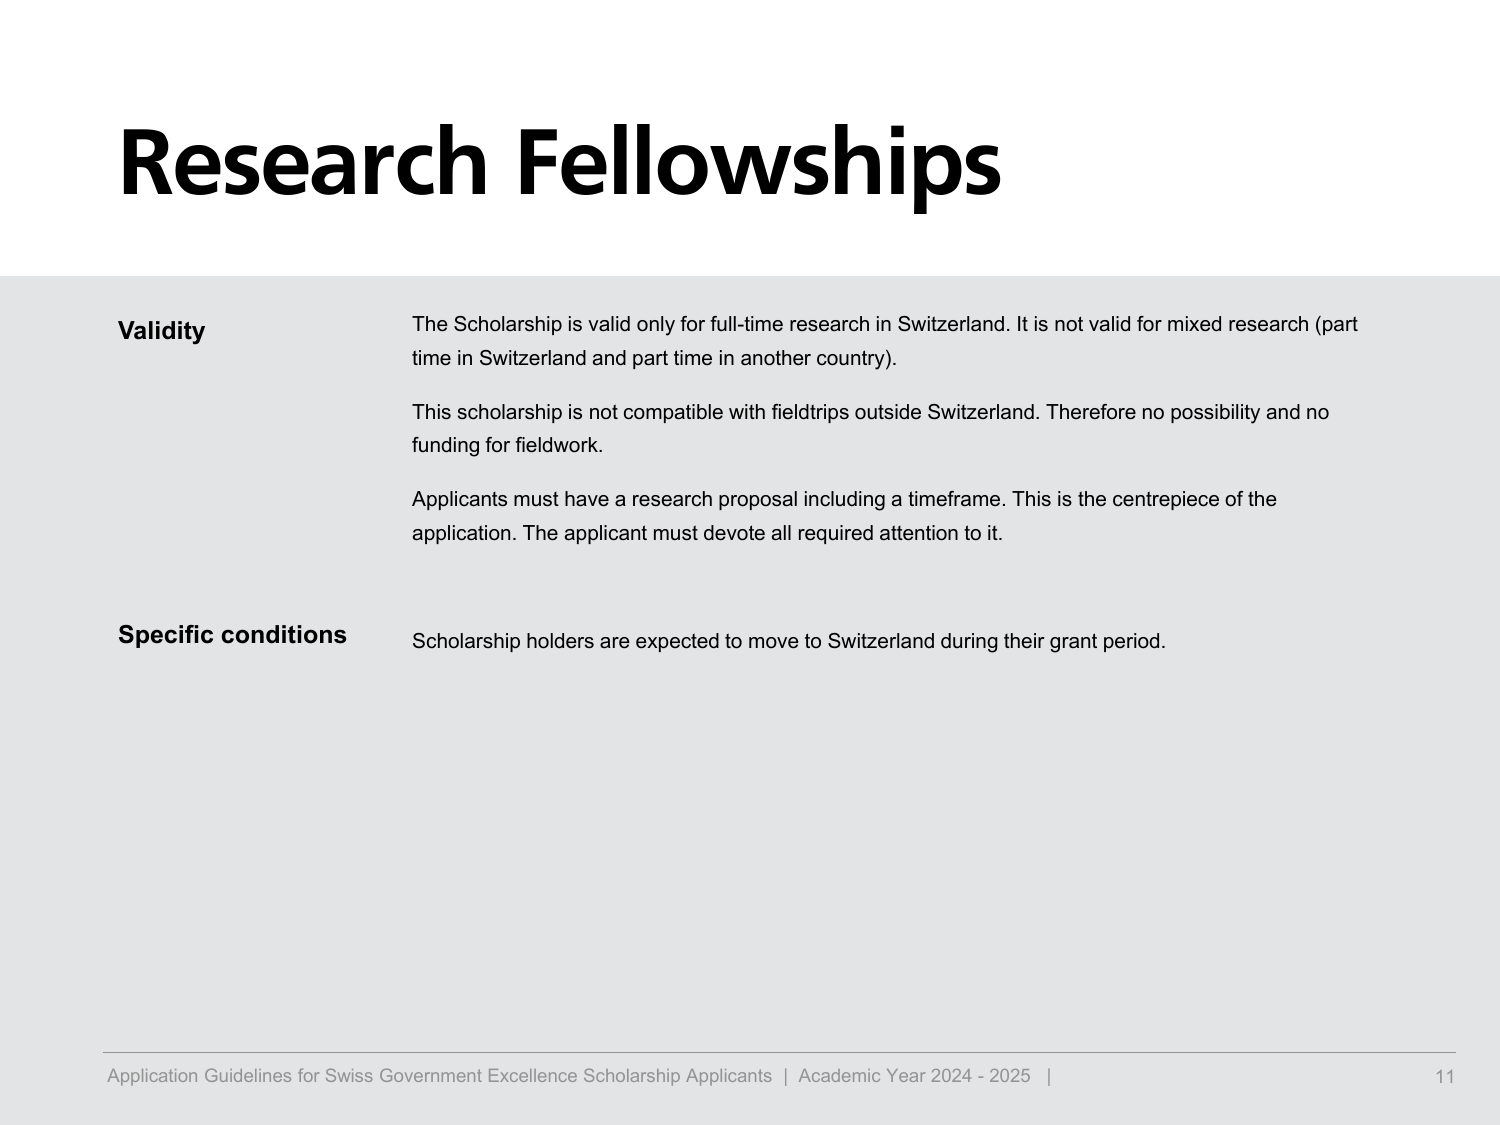This screenshot has height=1125, width=1500.
Task: Click the word "Research" in the title
Action: [302, 164]
